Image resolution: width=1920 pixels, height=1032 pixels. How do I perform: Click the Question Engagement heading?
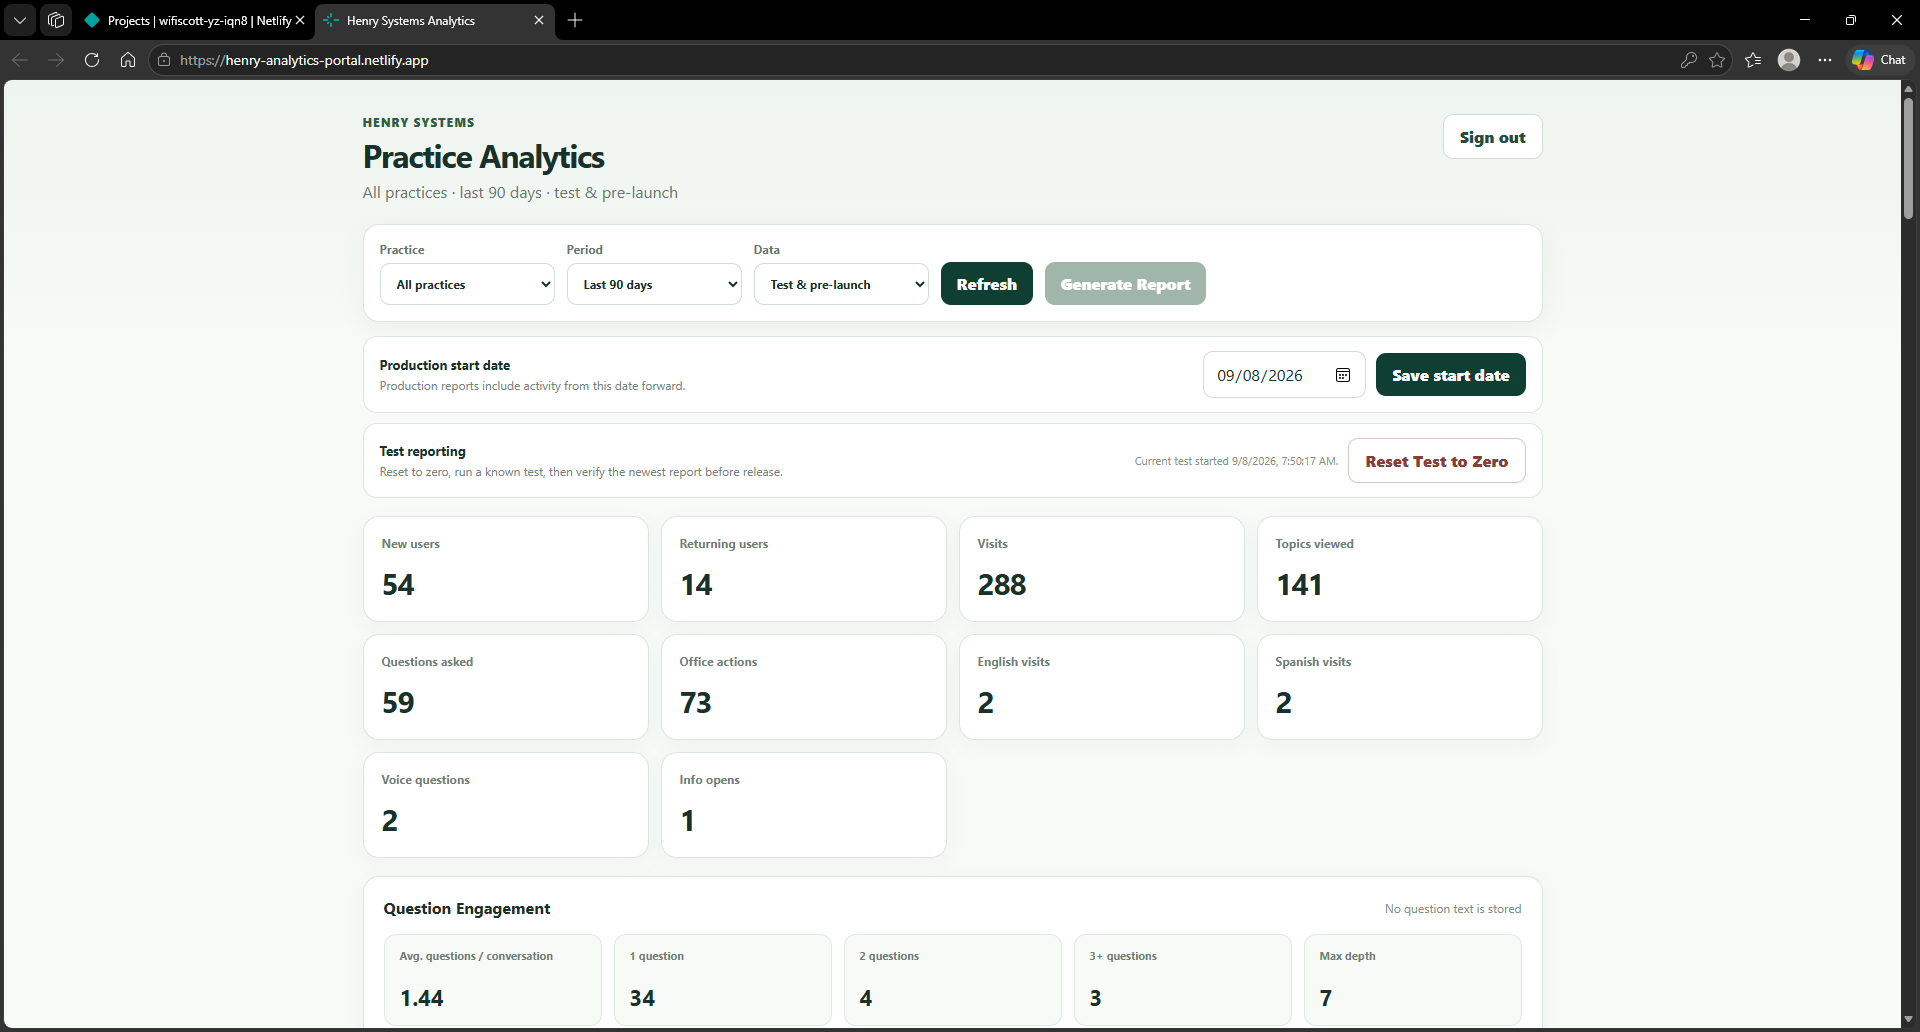pyautogui.click(x=467, y=908)
